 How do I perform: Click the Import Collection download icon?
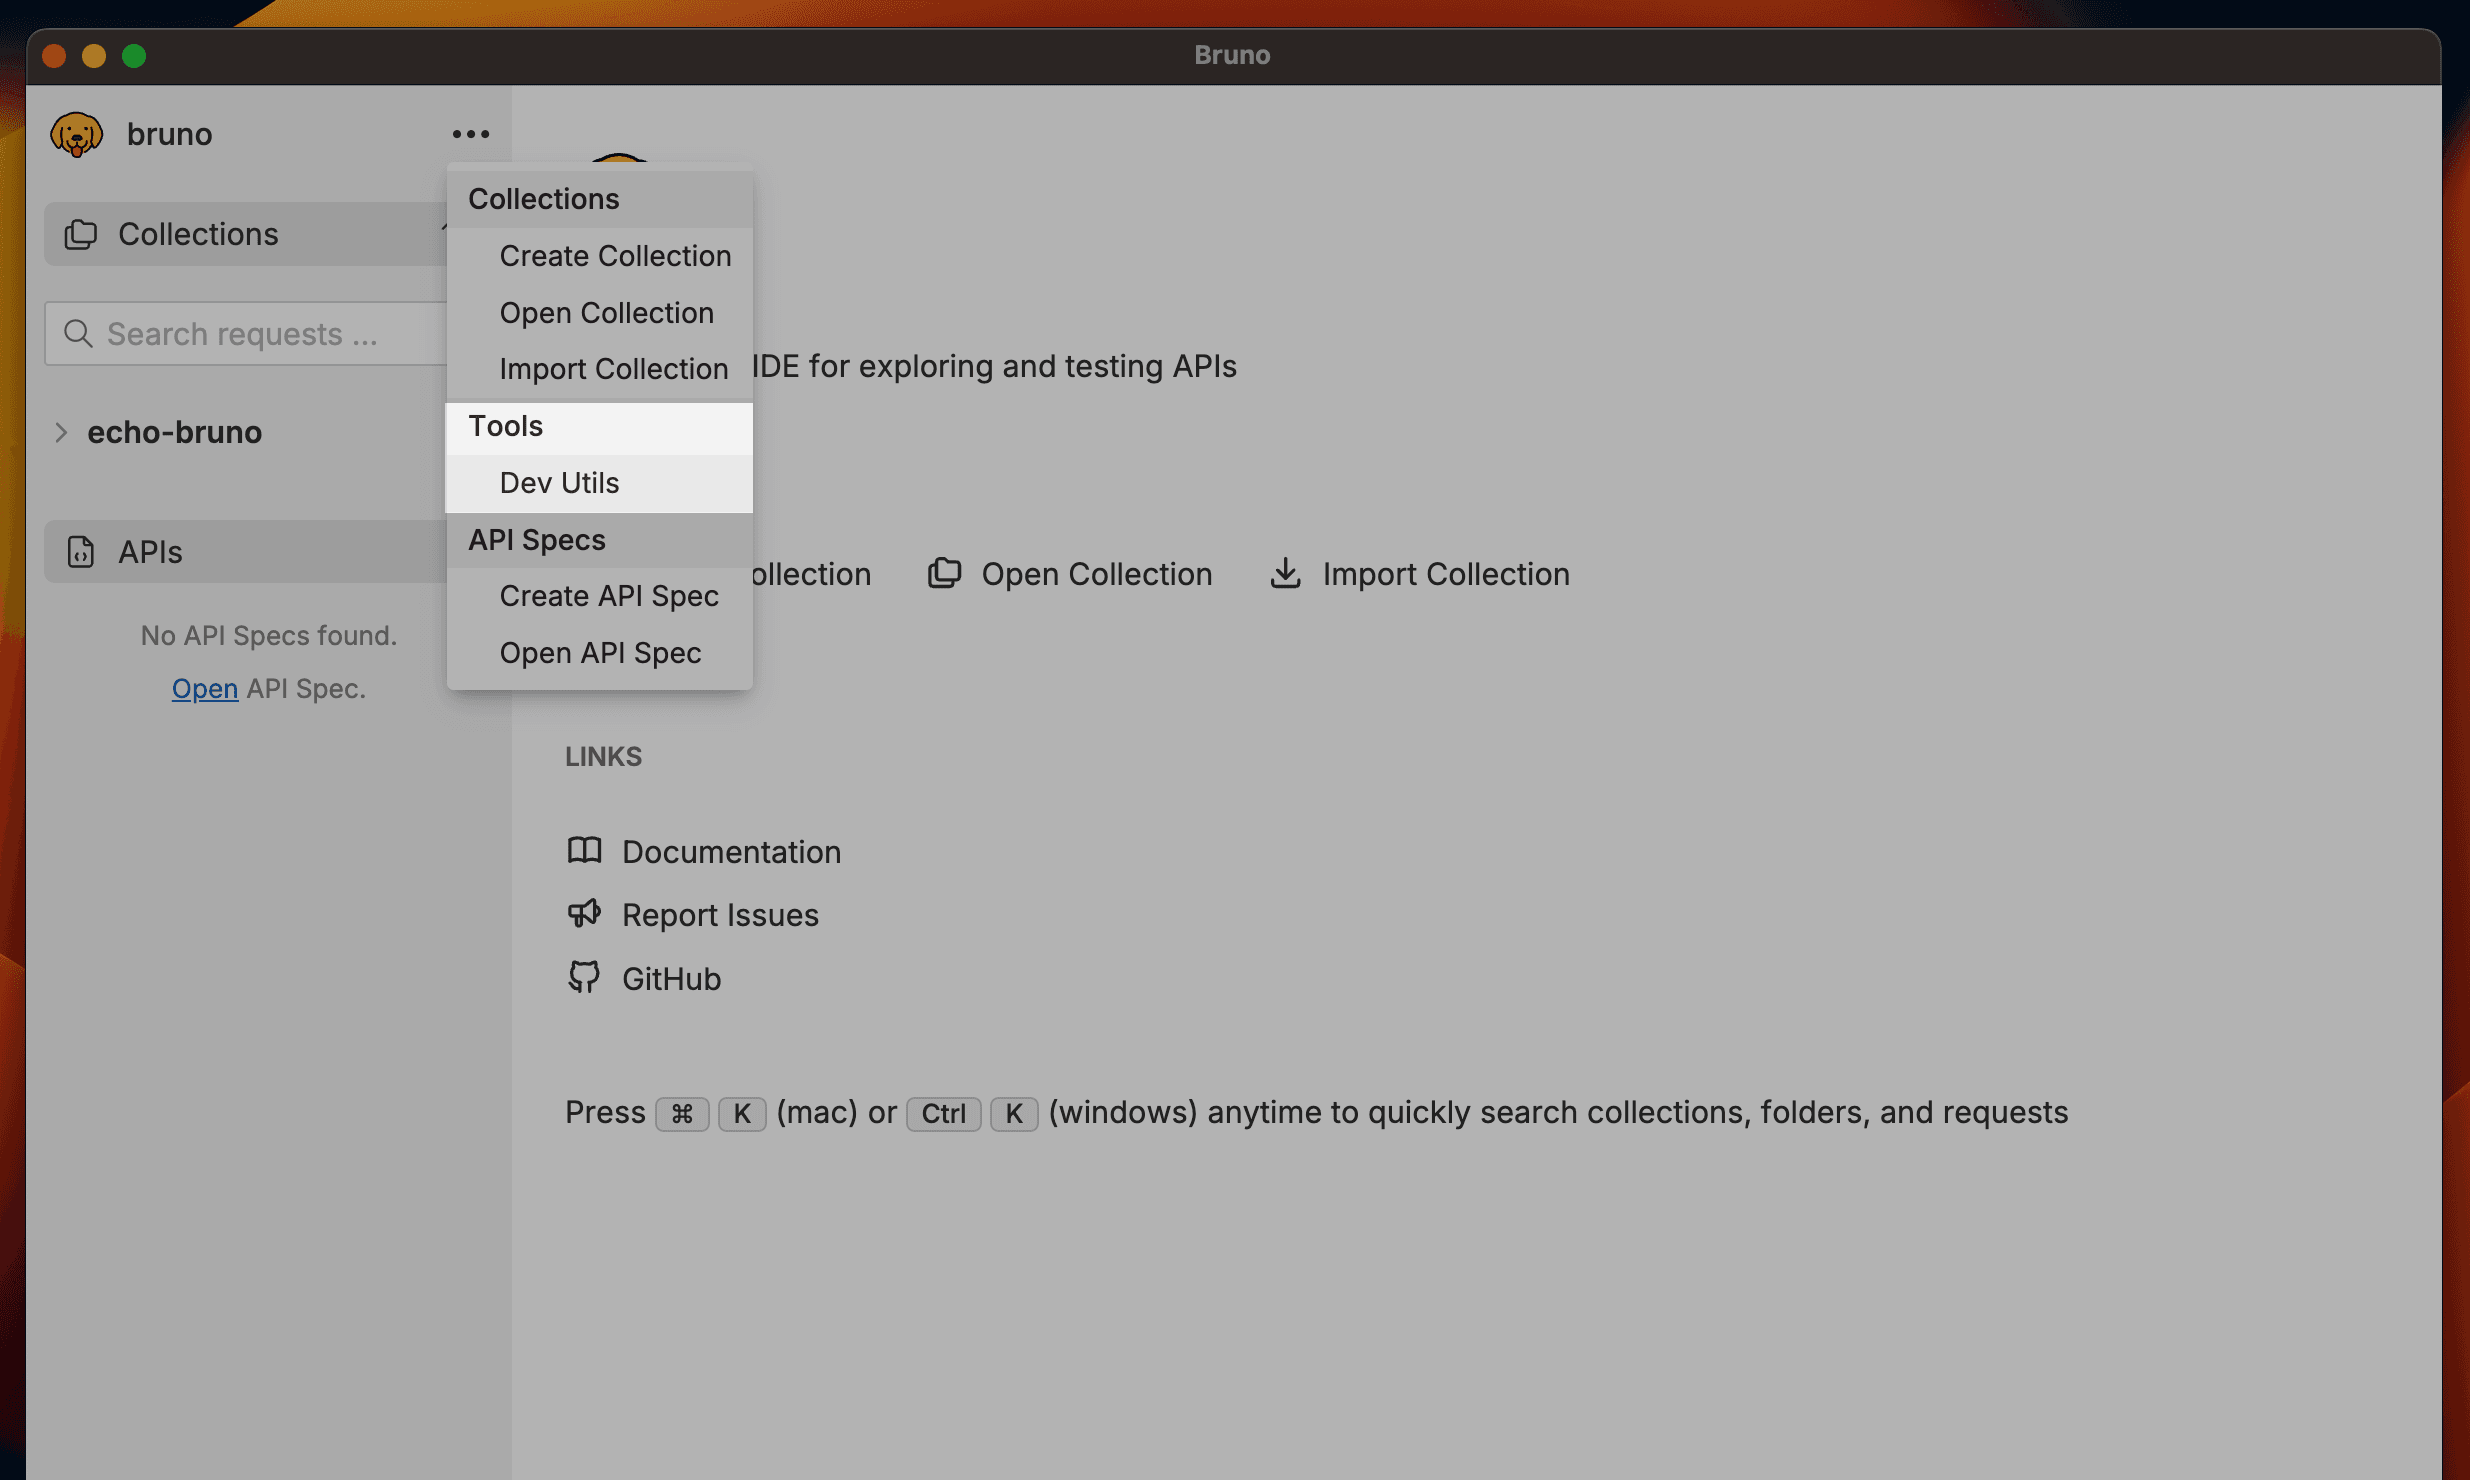(1285, 574)
